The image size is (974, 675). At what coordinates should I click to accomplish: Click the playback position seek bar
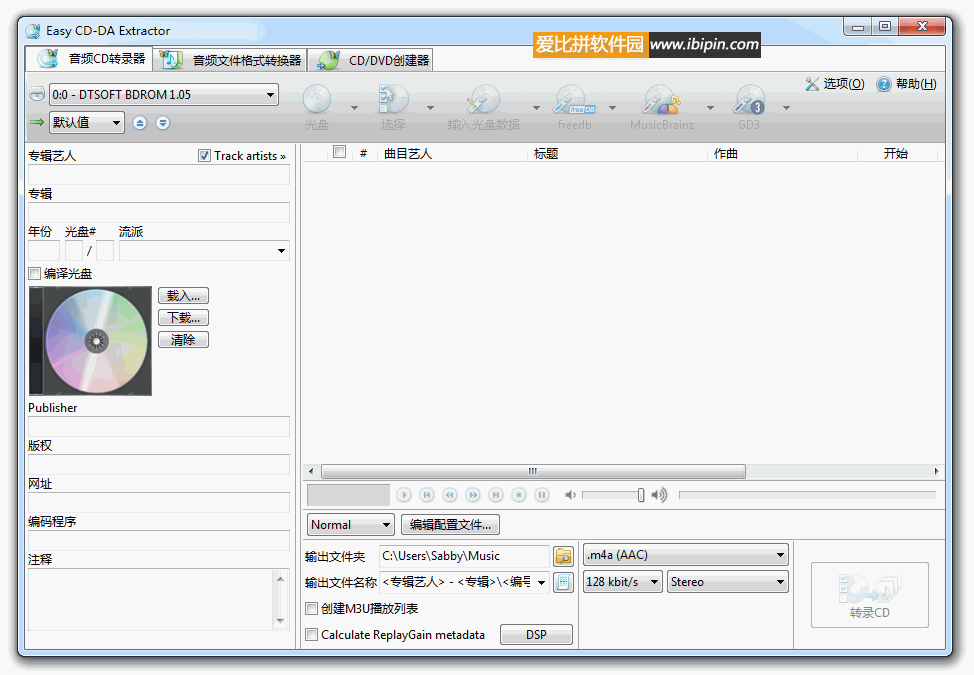coord(808,495)
